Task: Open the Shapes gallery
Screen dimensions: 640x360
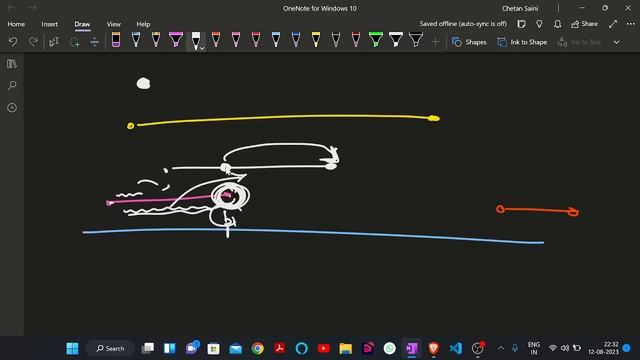Action: pos(469,42)
